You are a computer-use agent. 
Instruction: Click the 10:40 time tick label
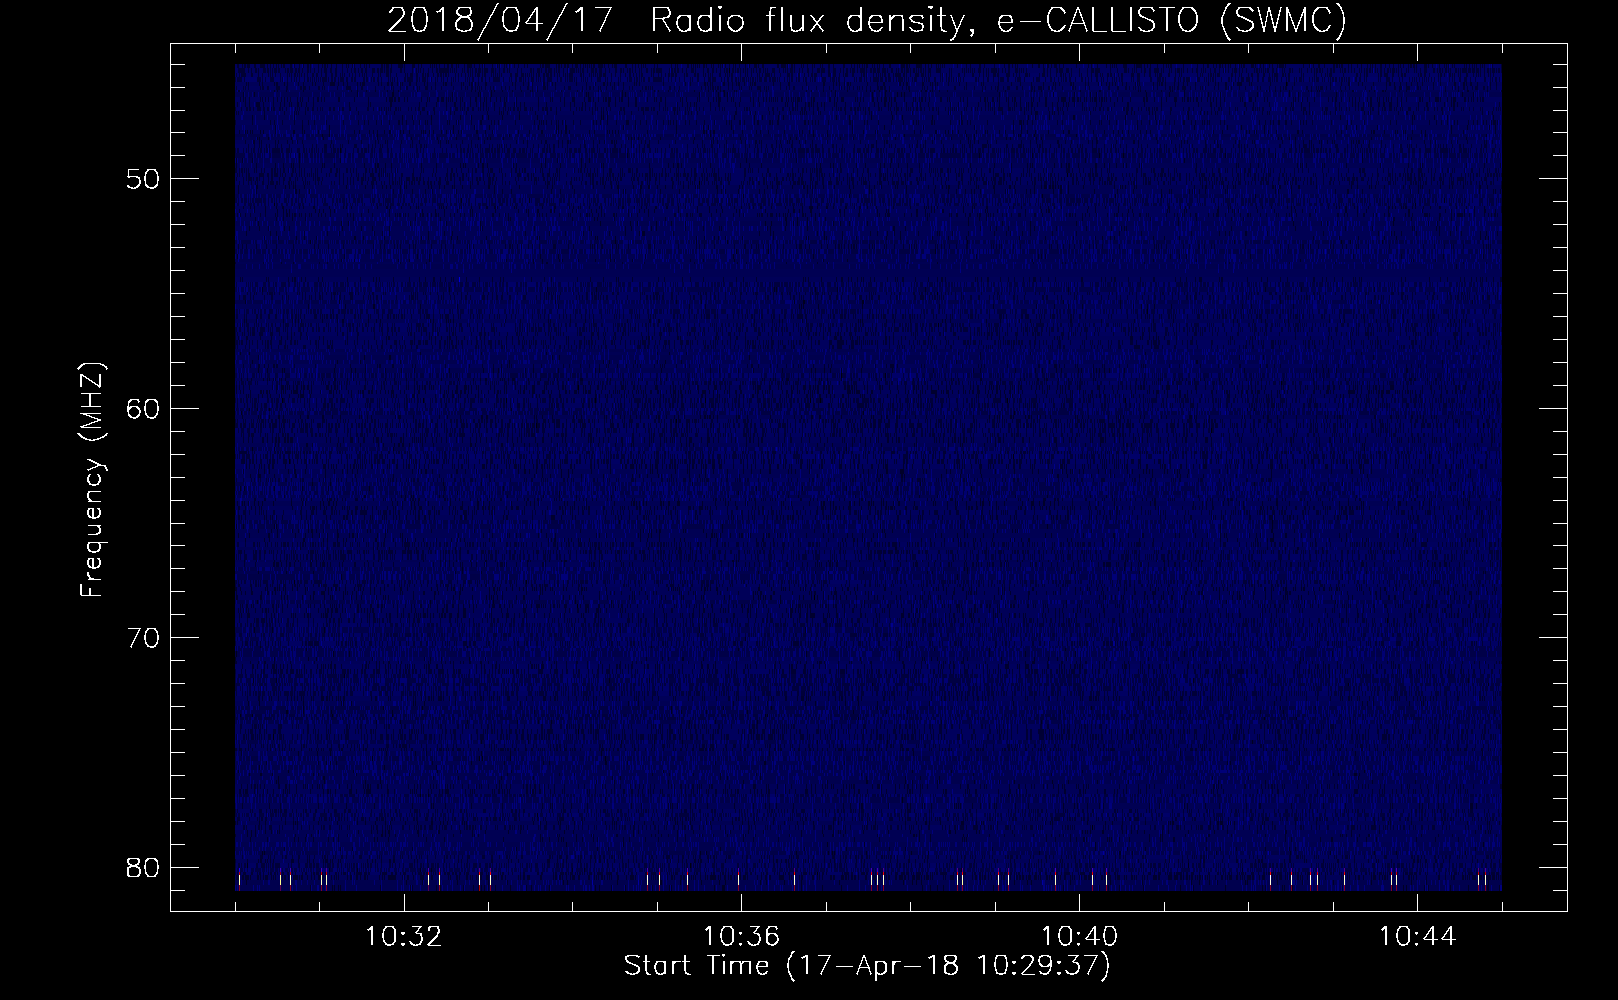point(1079,937)
